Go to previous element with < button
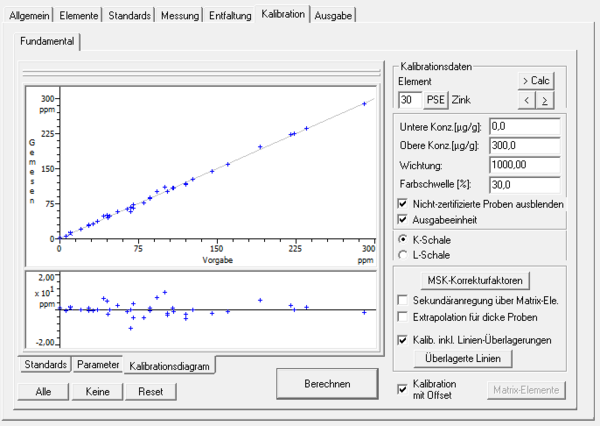 (x=527, y=100)
